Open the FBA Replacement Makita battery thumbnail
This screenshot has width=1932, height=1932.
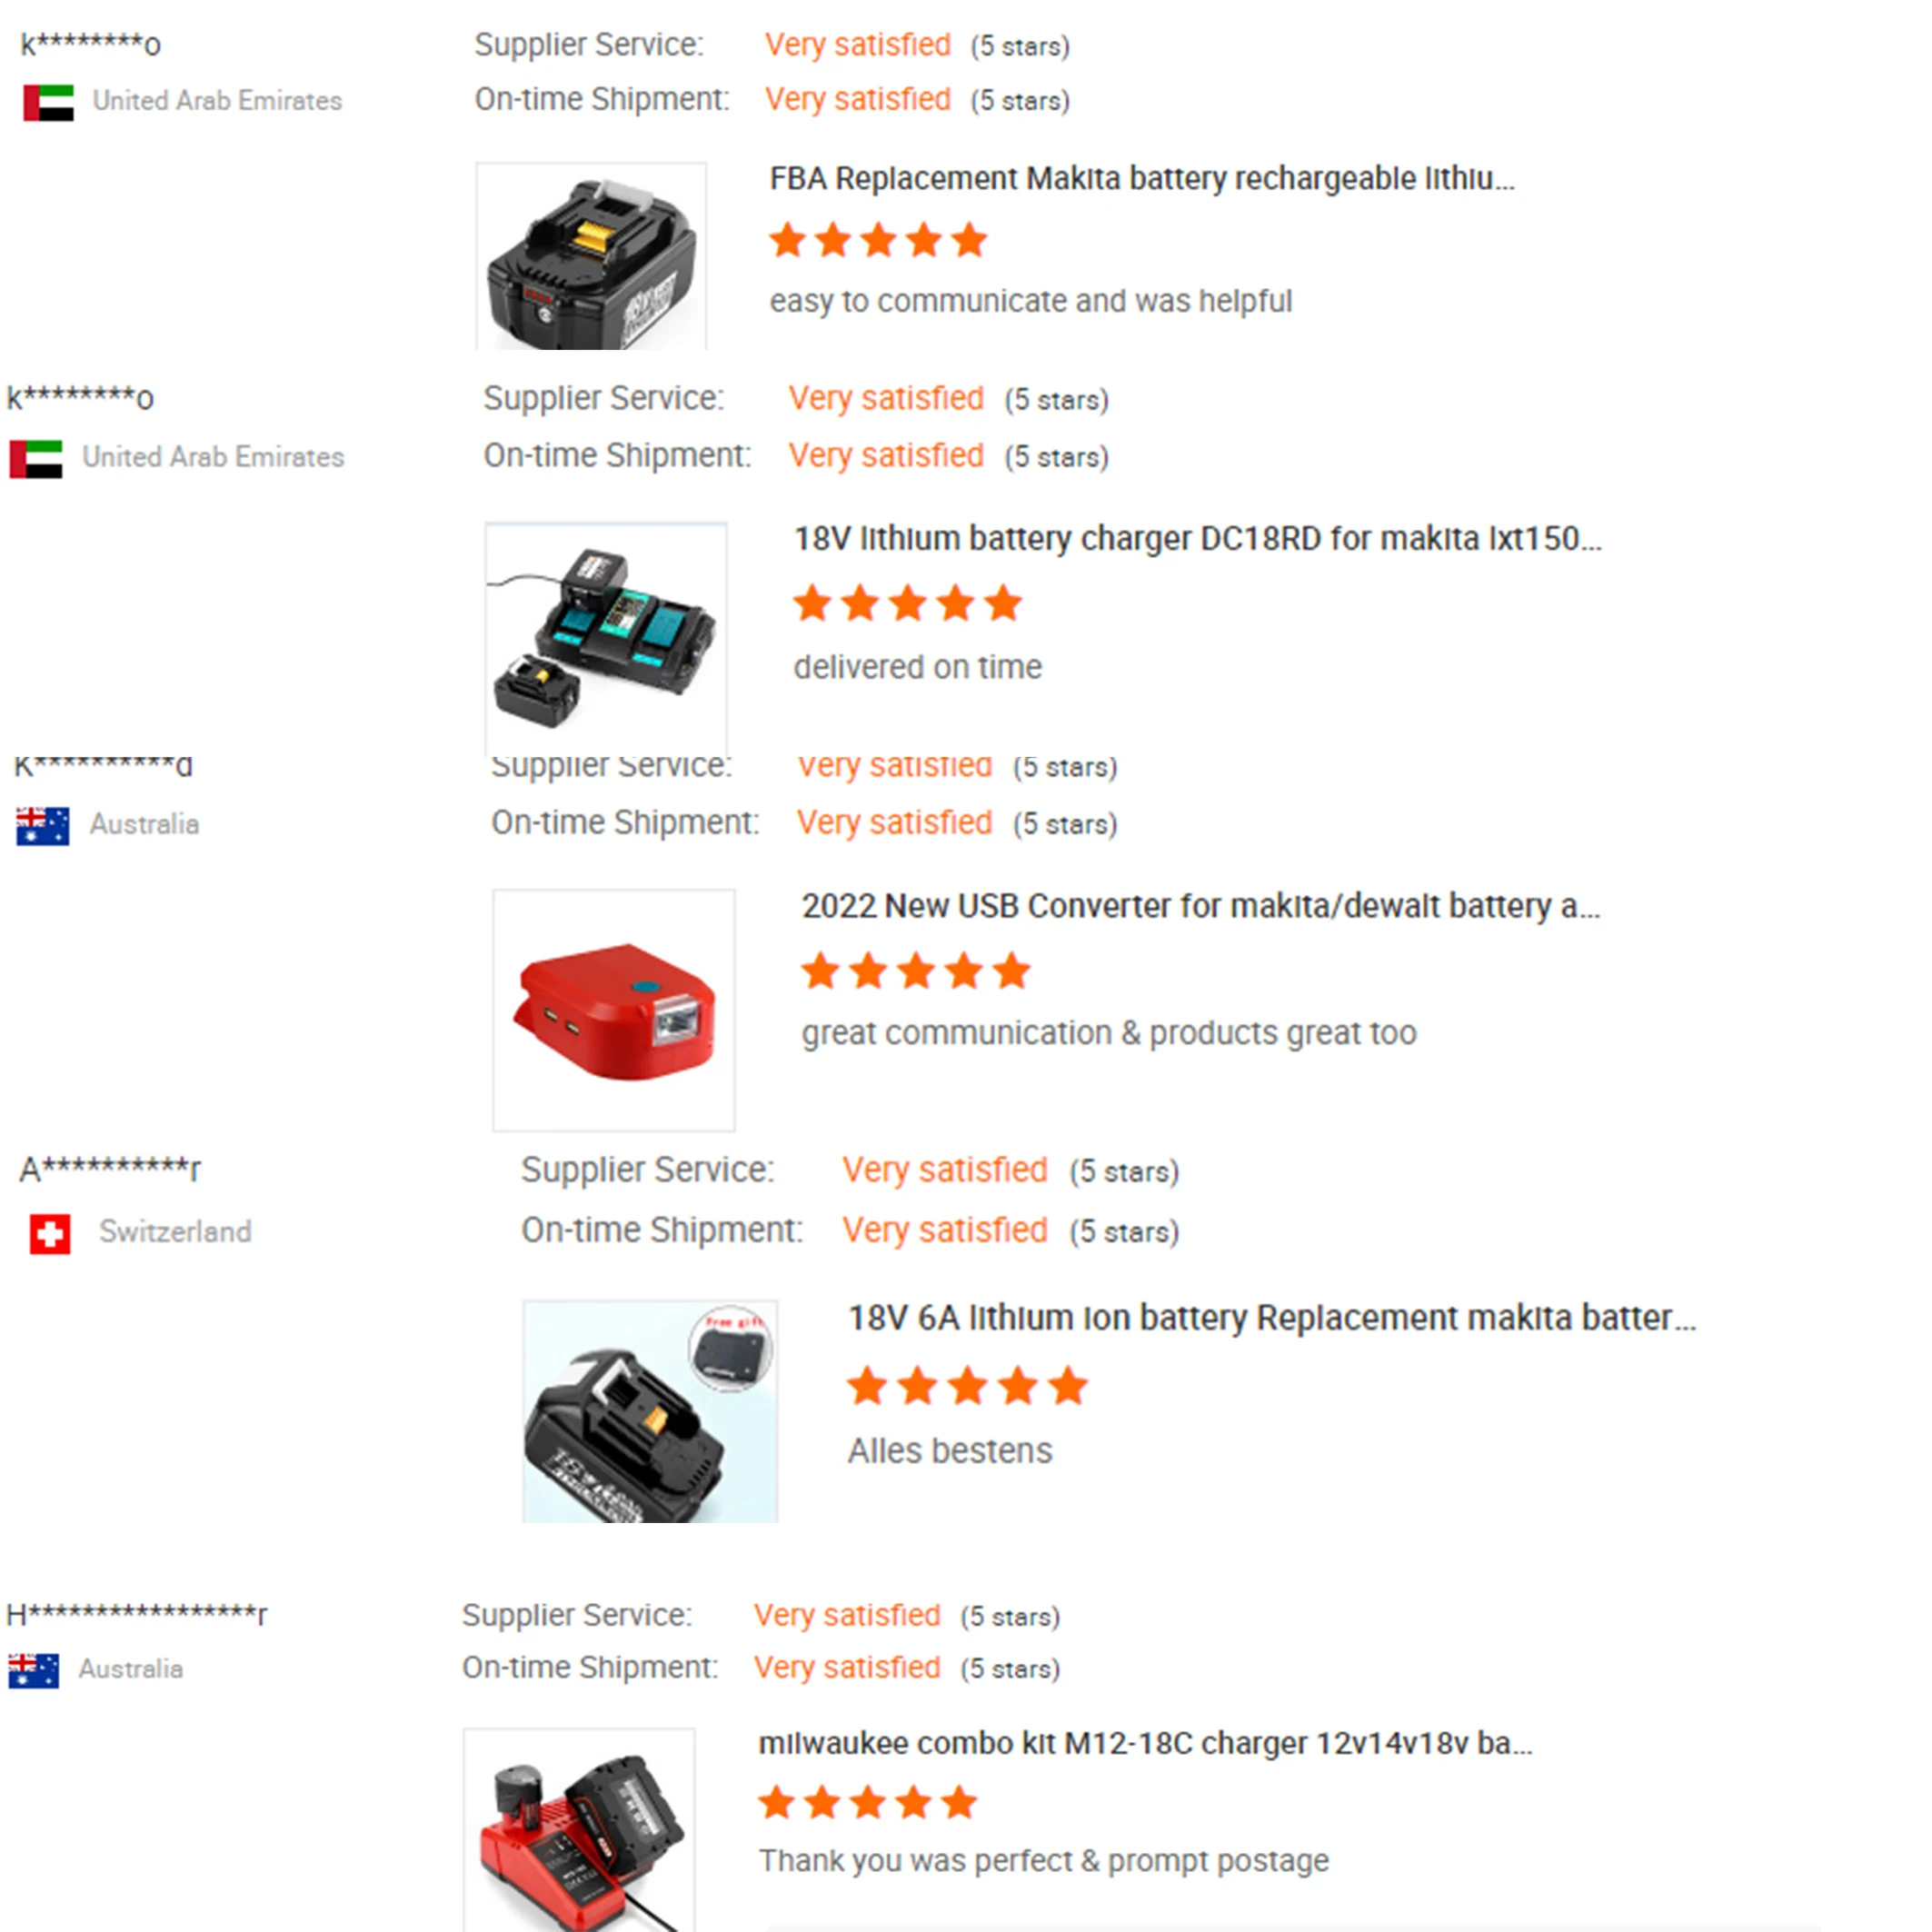pos(591,256)
